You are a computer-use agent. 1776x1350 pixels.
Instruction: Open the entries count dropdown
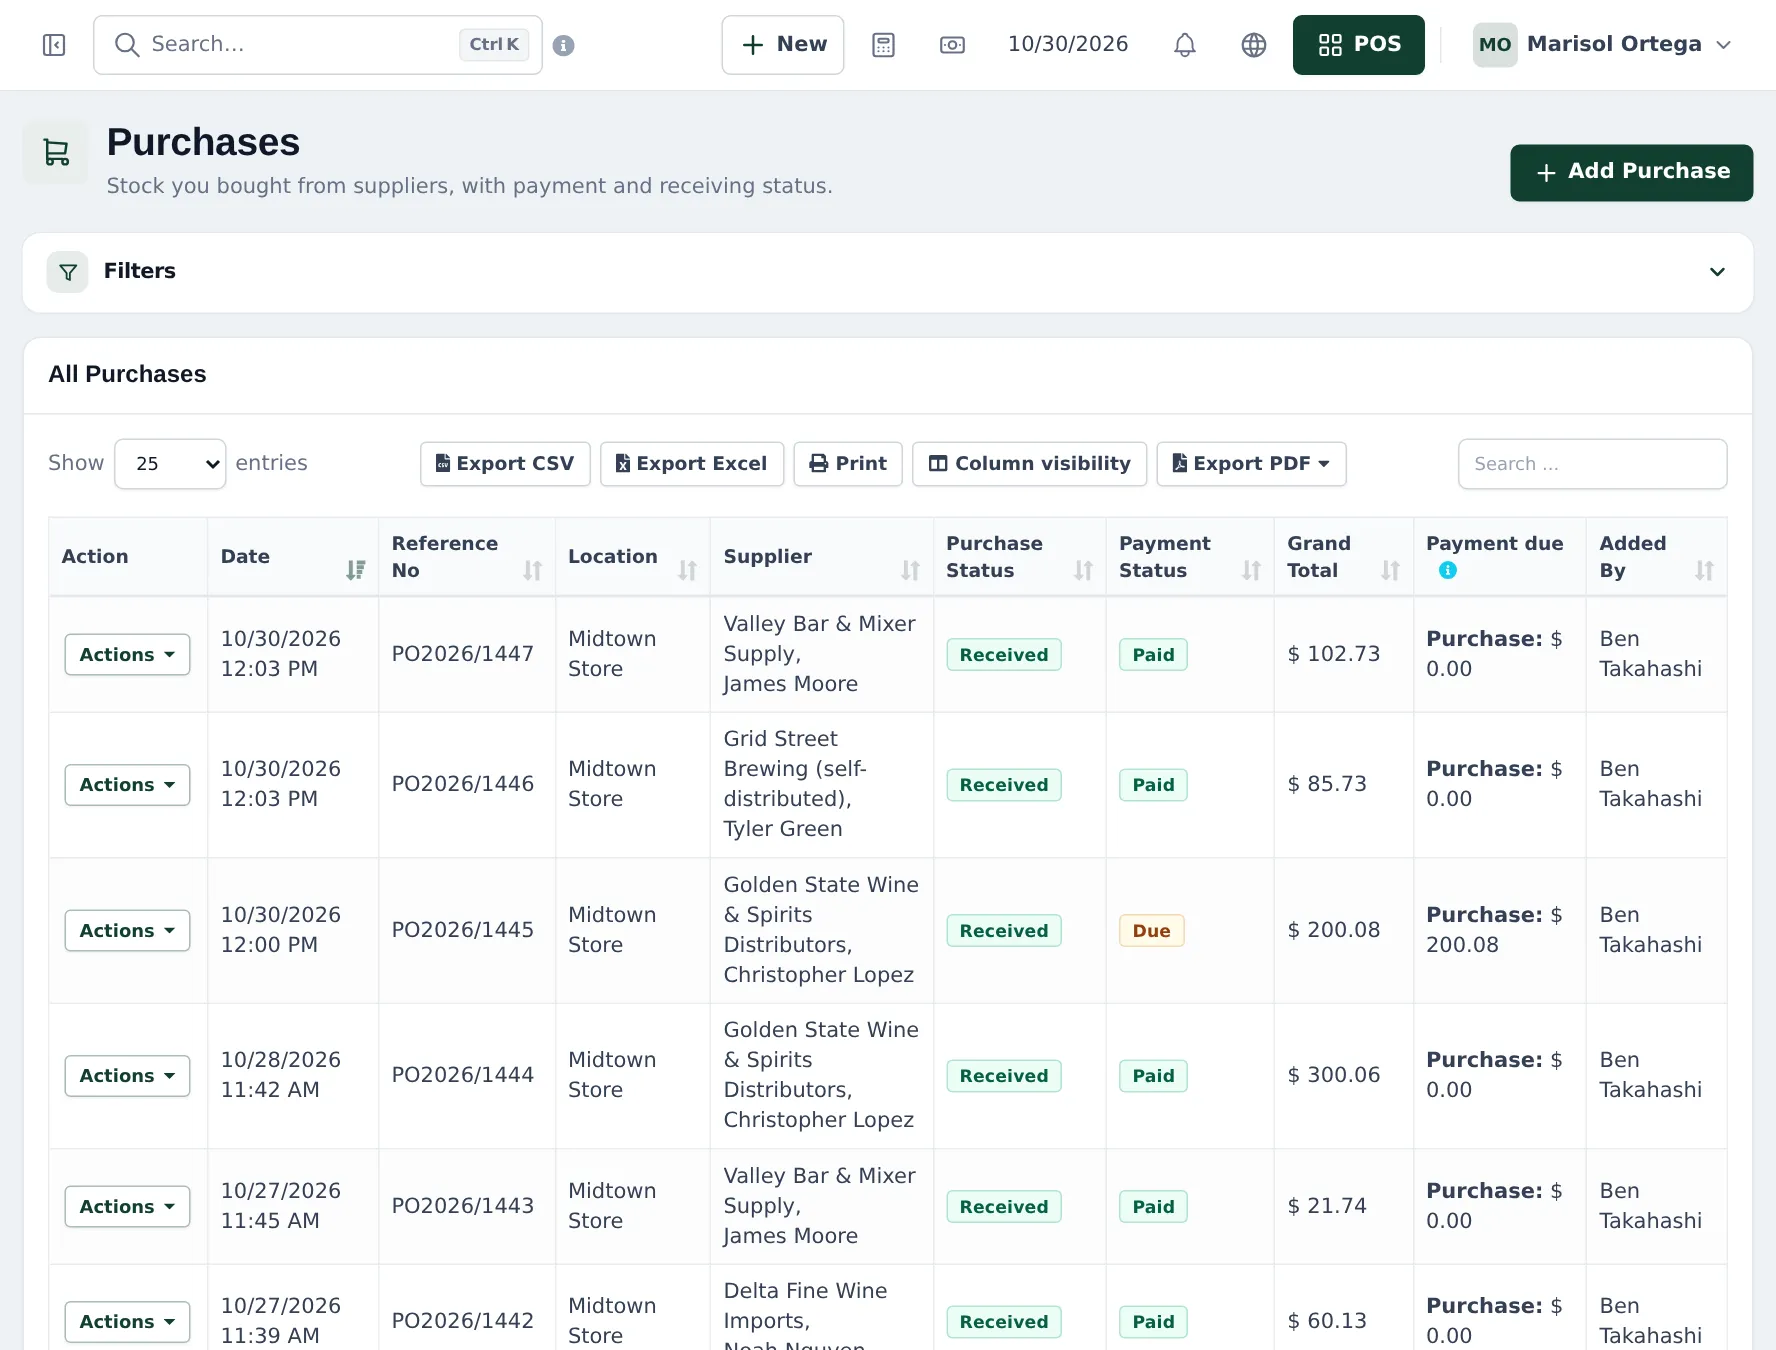click(x=170, y=464)
